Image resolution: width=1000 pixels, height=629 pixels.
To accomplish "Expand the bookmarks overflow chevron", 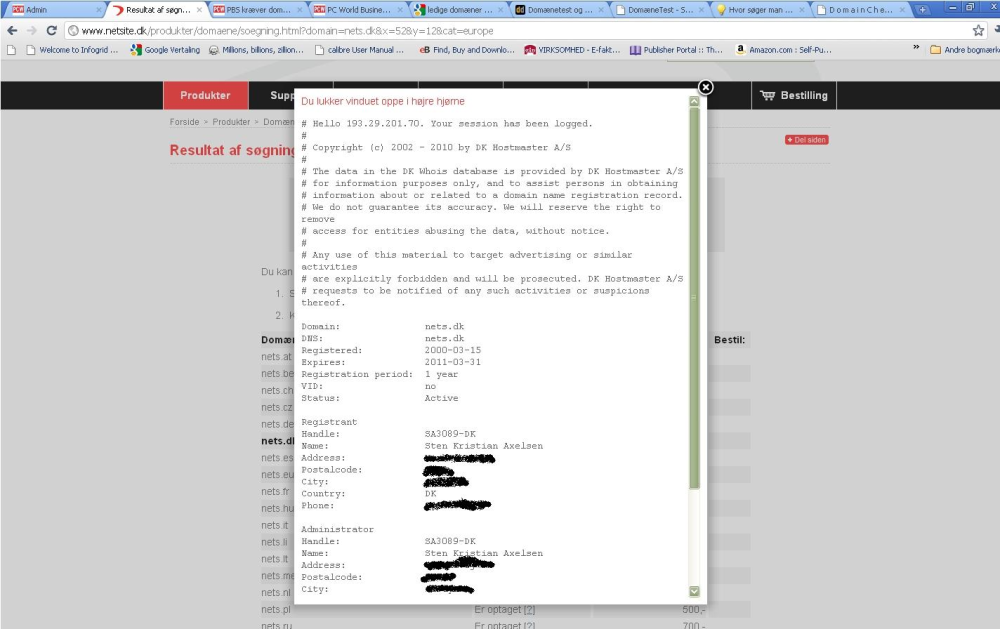I will 916,47.
